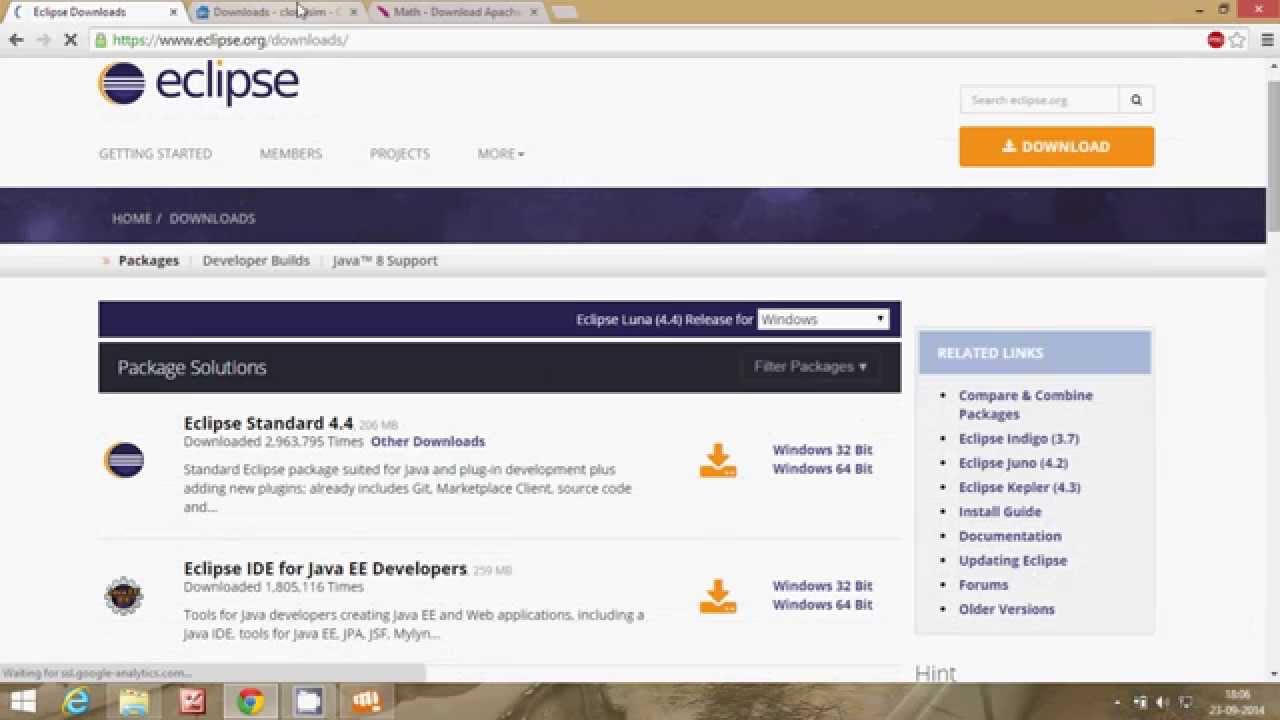Switch to the Downloads cloudsim tab
Screen dimensions: 1280x720
coord(276,12)
